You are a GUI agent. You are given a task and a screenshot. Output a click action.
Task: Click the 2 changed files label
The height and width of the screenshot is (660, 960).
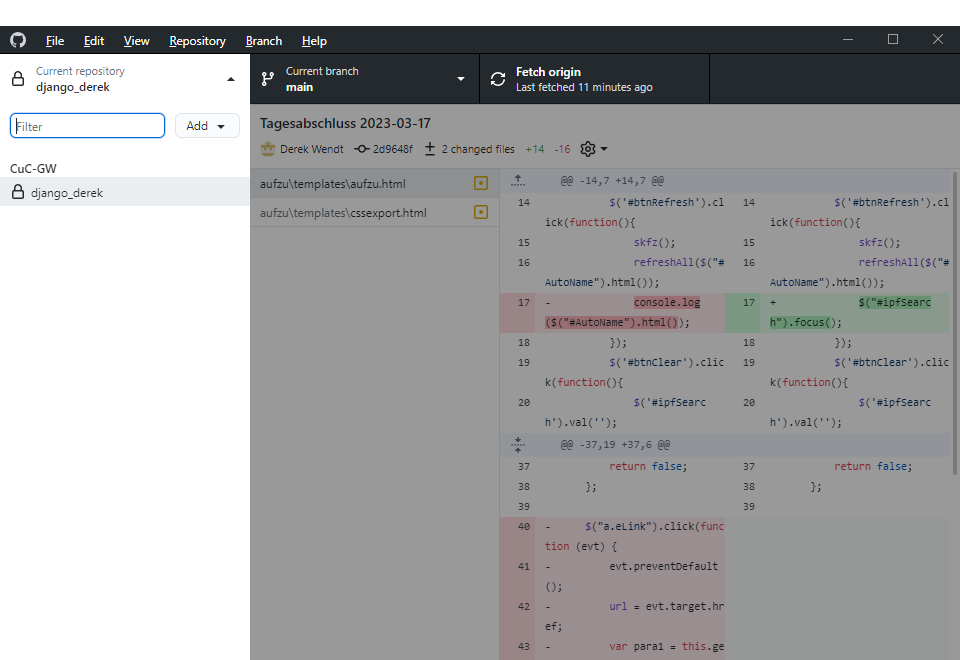(x=478, y=149)
